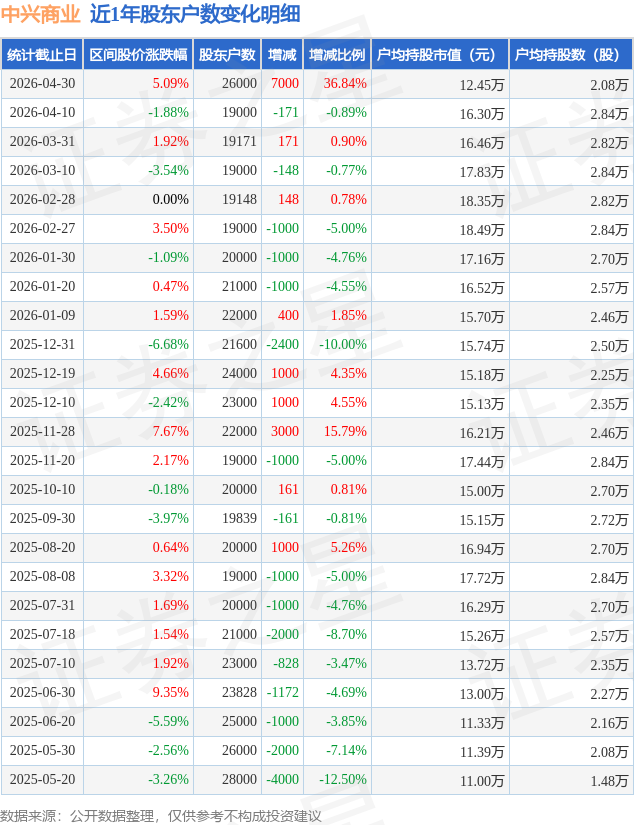The height and width of the screenshot is (825, 634).
Task: Select the 区间股价涨跌幅 column header
Action: tap(138, 55)
